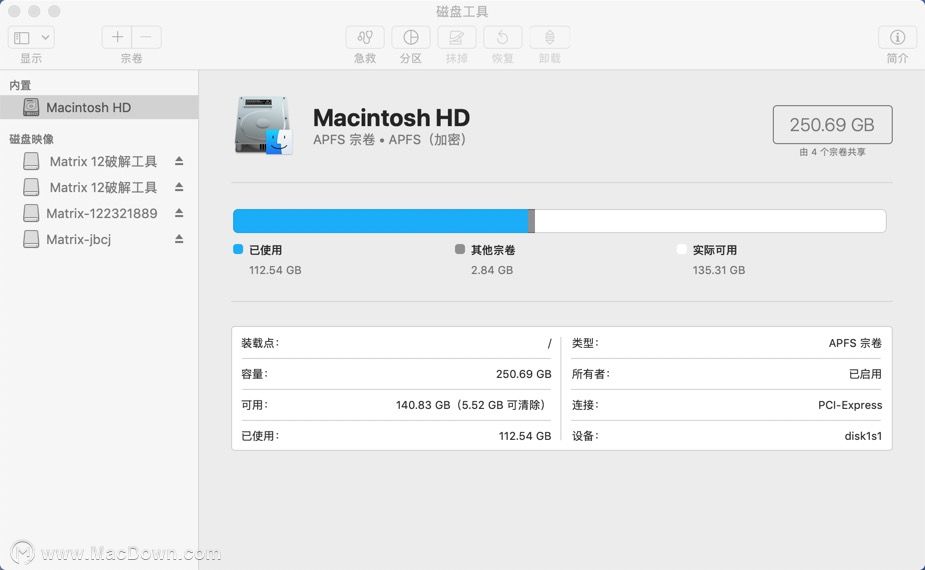
Task: Click the 140.83 GB（5.52 GB 可清除）value
Action: pos(473,405)
